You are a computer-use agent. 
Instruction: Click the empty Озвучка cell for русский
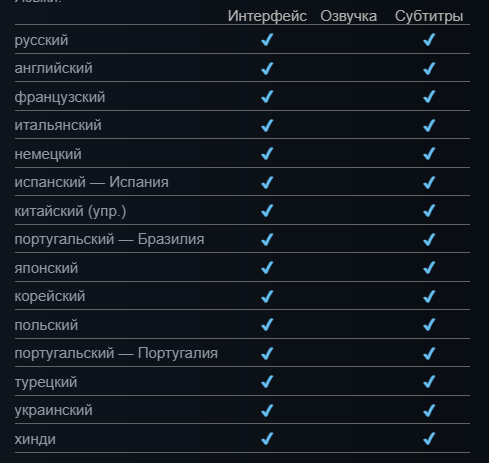point(349,40)
